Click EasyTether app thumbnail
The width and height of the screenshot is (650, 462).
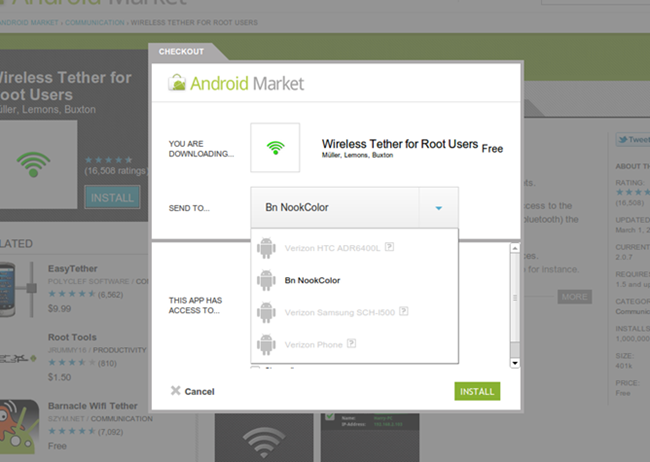tap(18, 289)
